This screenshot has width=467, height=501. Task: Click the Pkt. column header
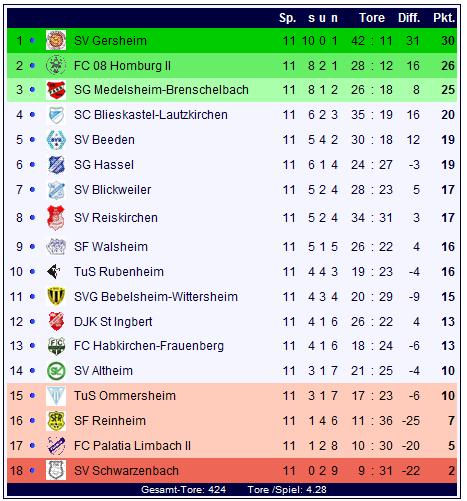(x=444, y=18)
